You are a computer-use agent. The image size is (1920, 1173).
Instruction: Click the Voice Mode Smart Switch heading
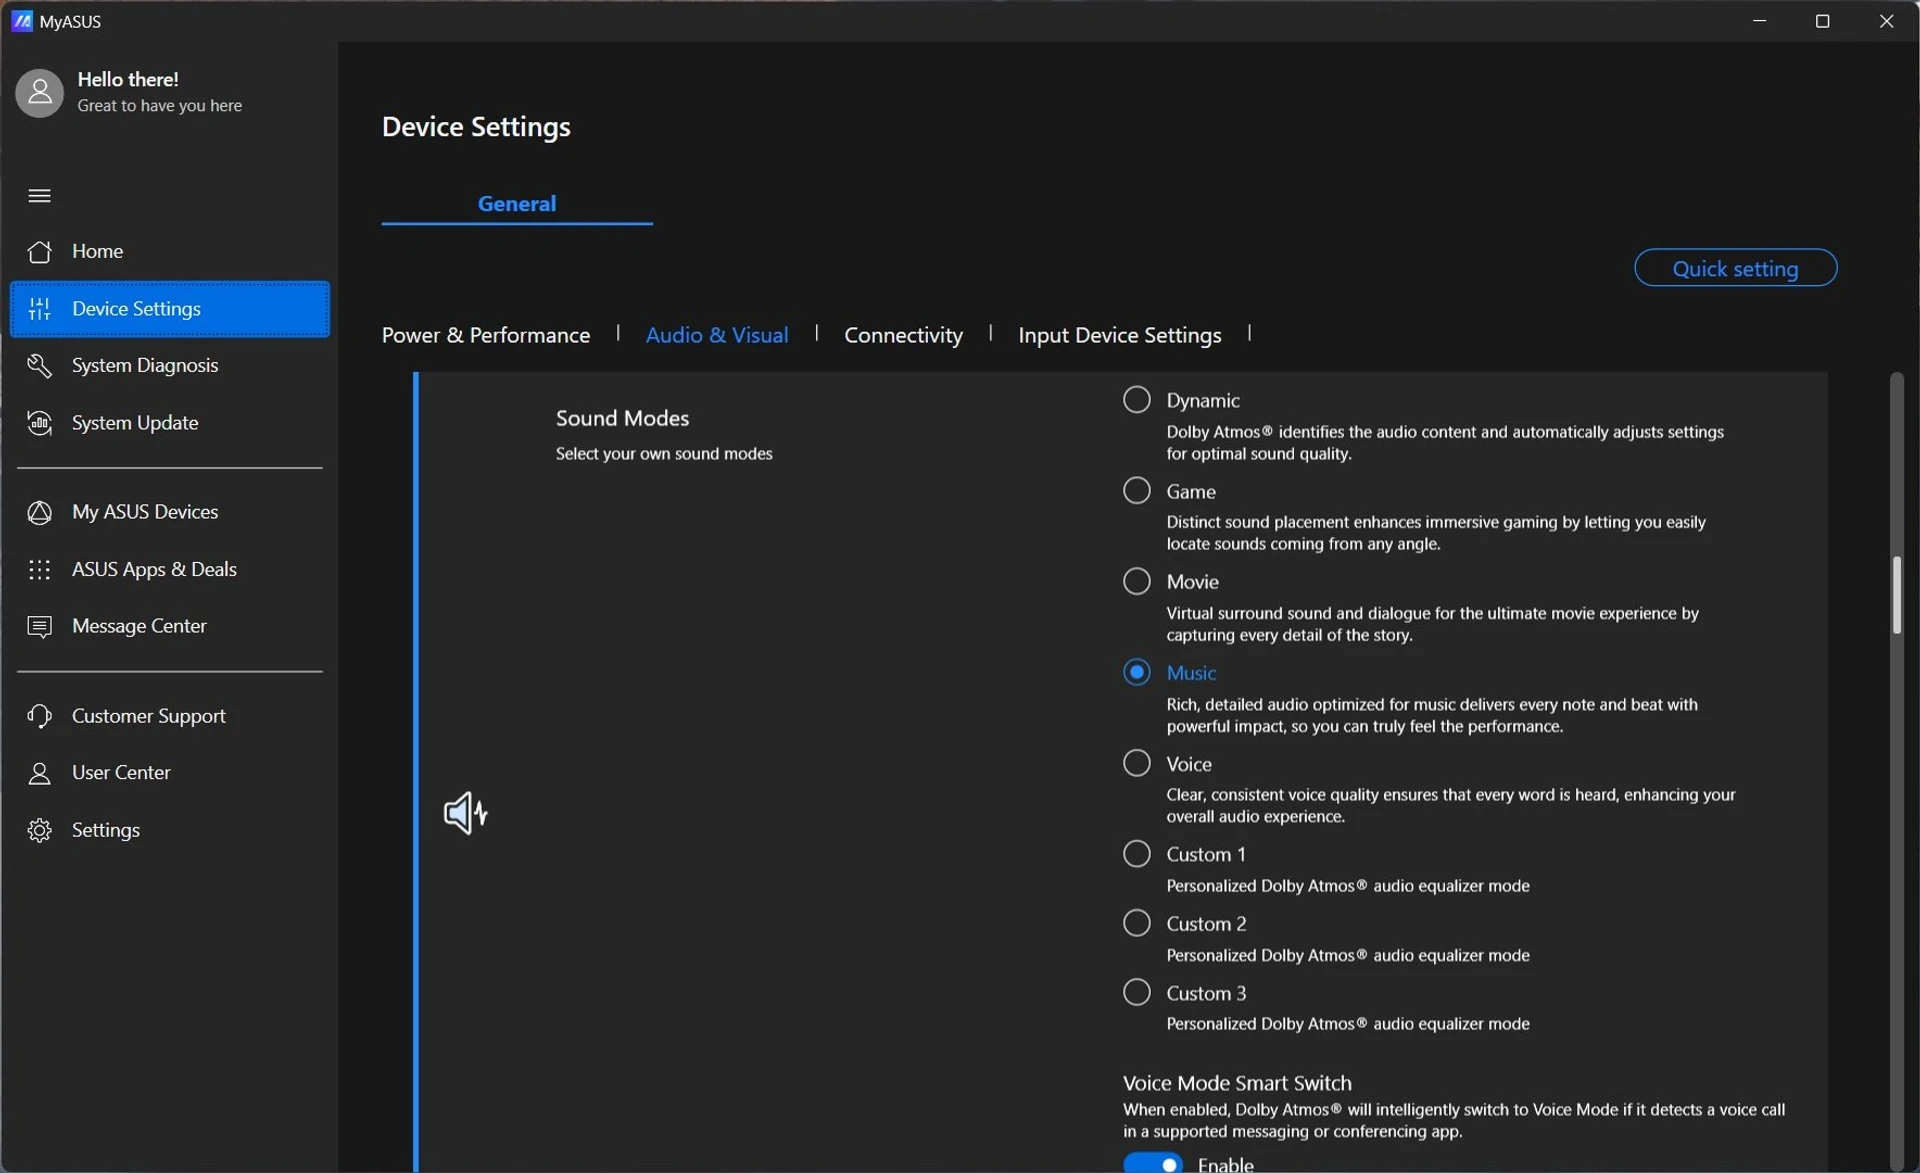point(1237,1083)
